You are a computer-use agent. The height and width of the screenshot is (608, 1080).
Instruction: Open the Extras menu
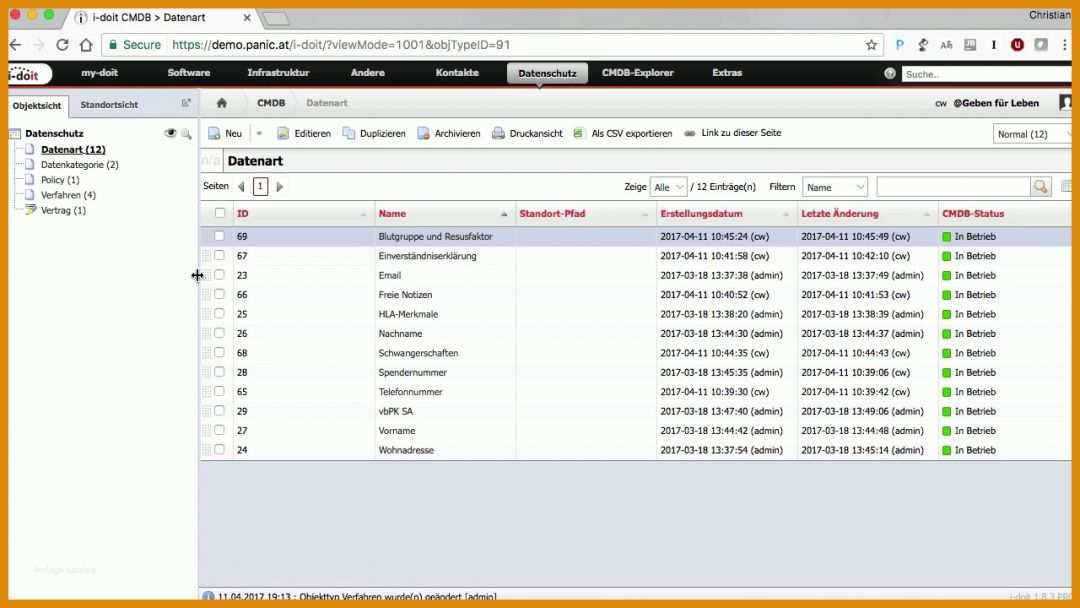click(727, 73)
